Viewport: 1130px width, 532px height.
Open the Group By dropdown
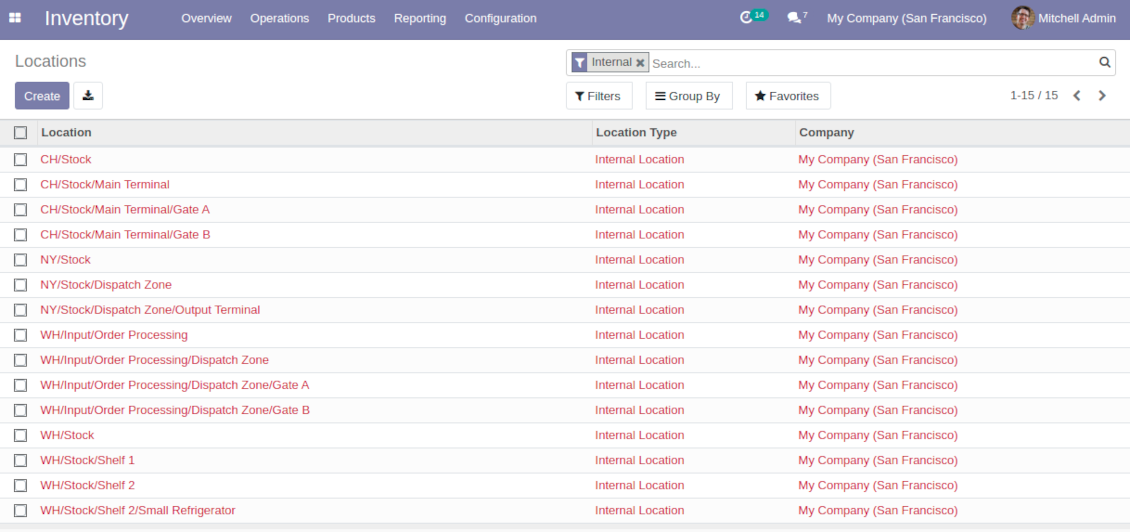(x=688, y=96)
